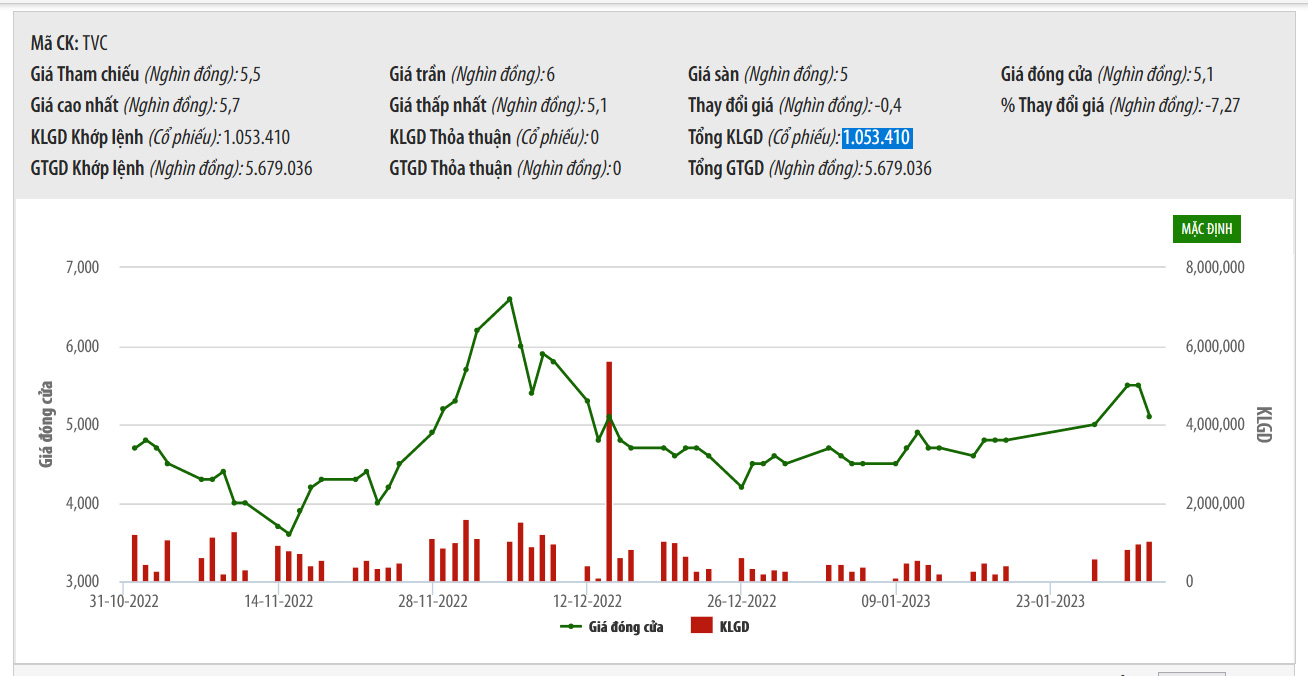Toggle the KLGD series via legend label

coord(734,627)
